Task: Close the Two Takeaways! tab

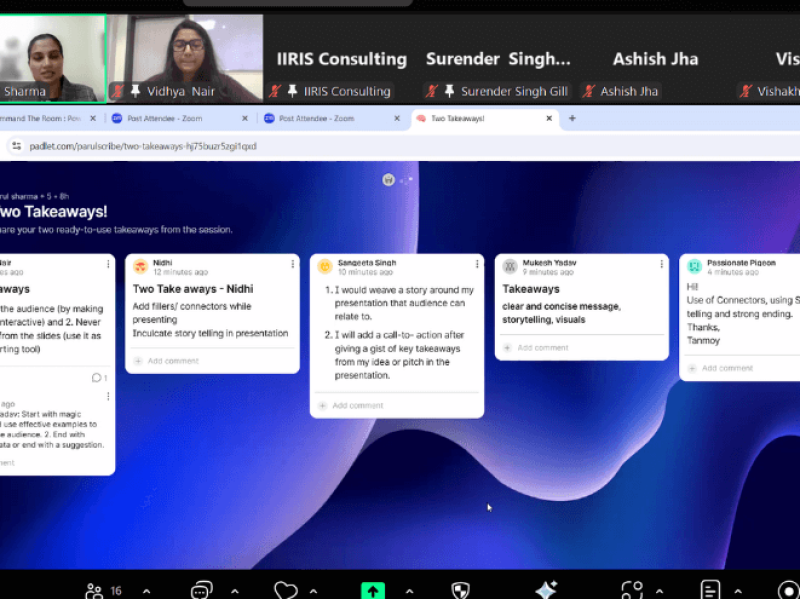Action: (x=549, y=118)
